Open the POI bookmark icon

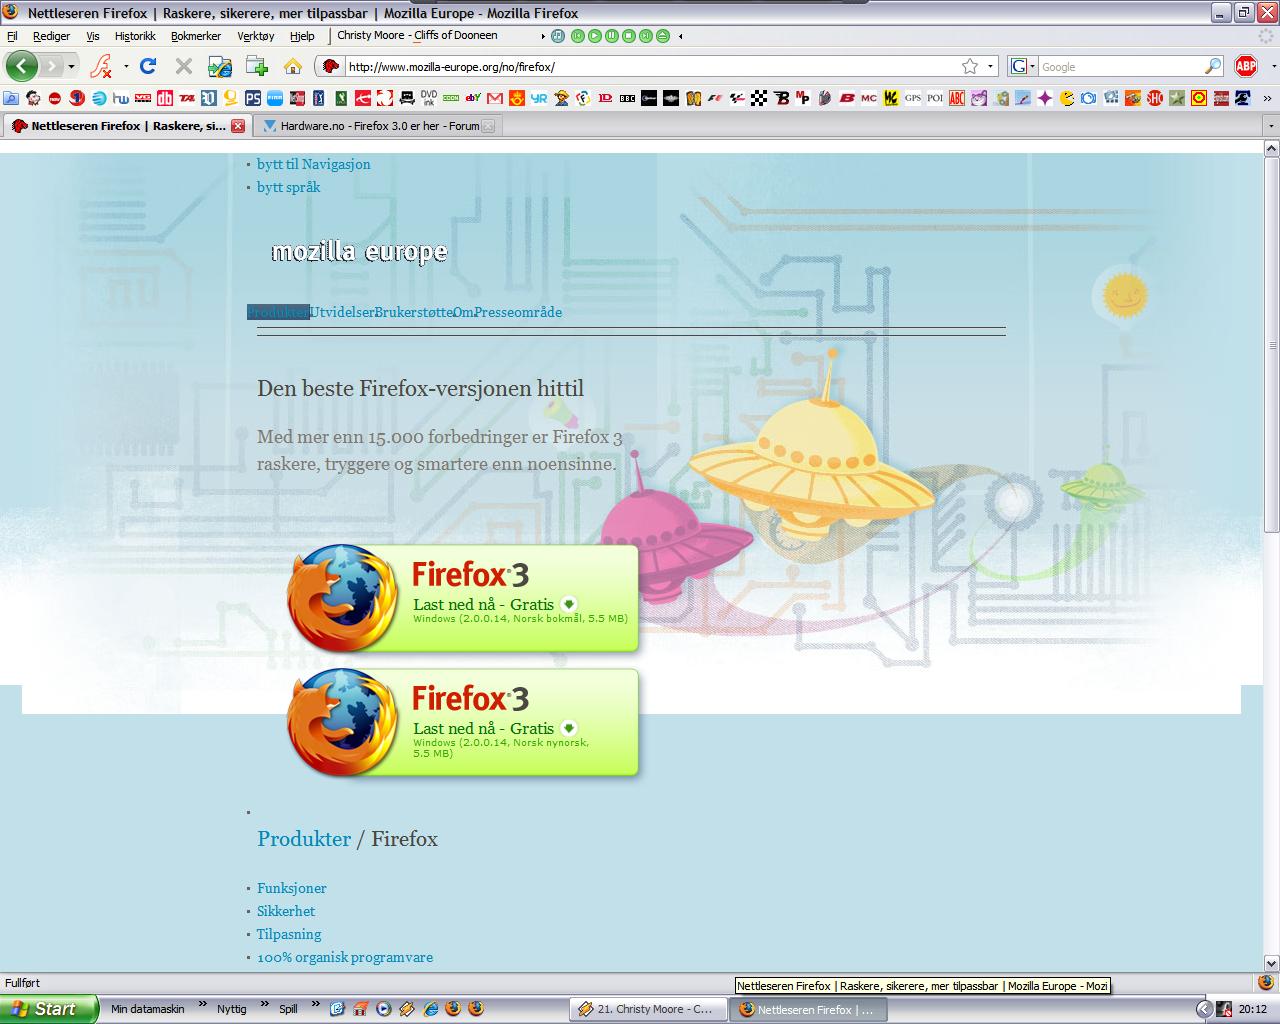[x=935, y=98]
